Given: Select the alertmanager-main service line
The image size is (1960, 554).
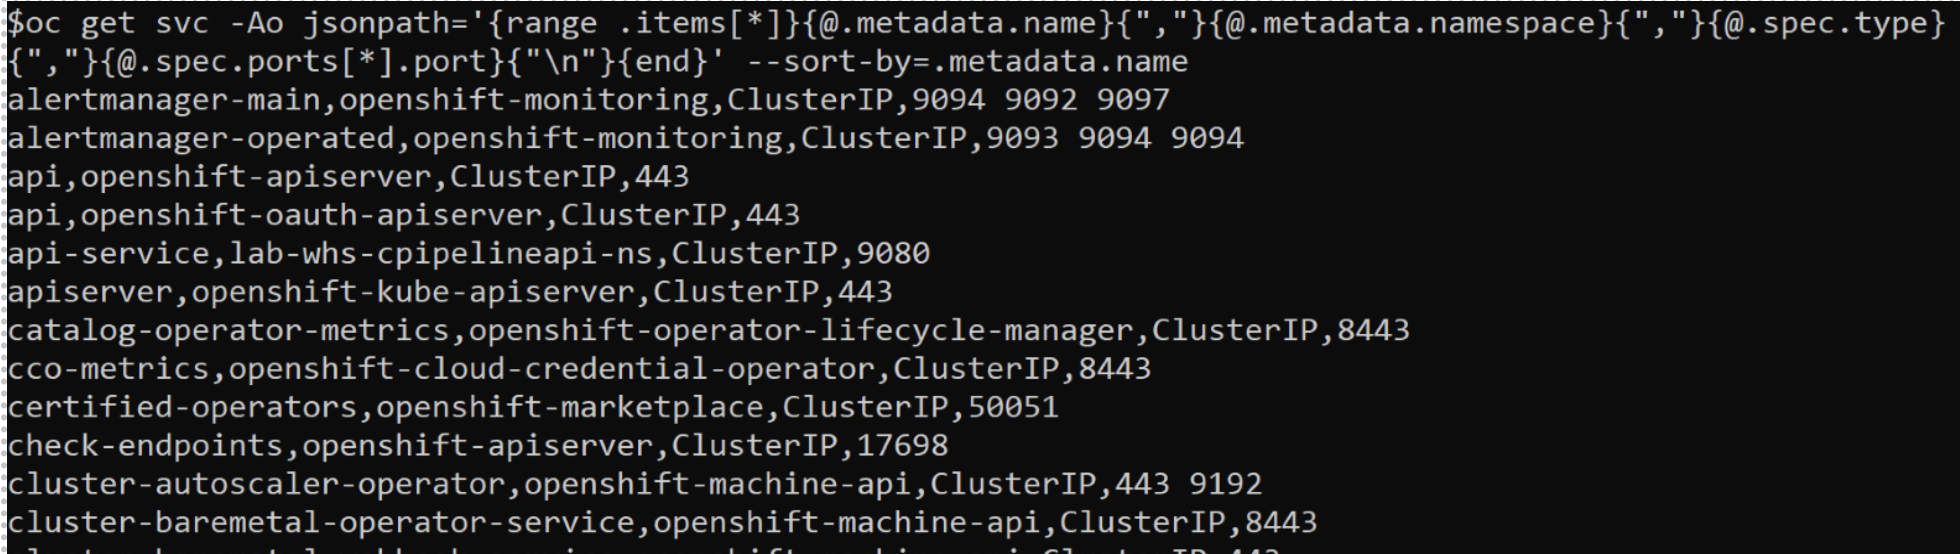Looking at the screenshot, I should click(x=588, y=100).
